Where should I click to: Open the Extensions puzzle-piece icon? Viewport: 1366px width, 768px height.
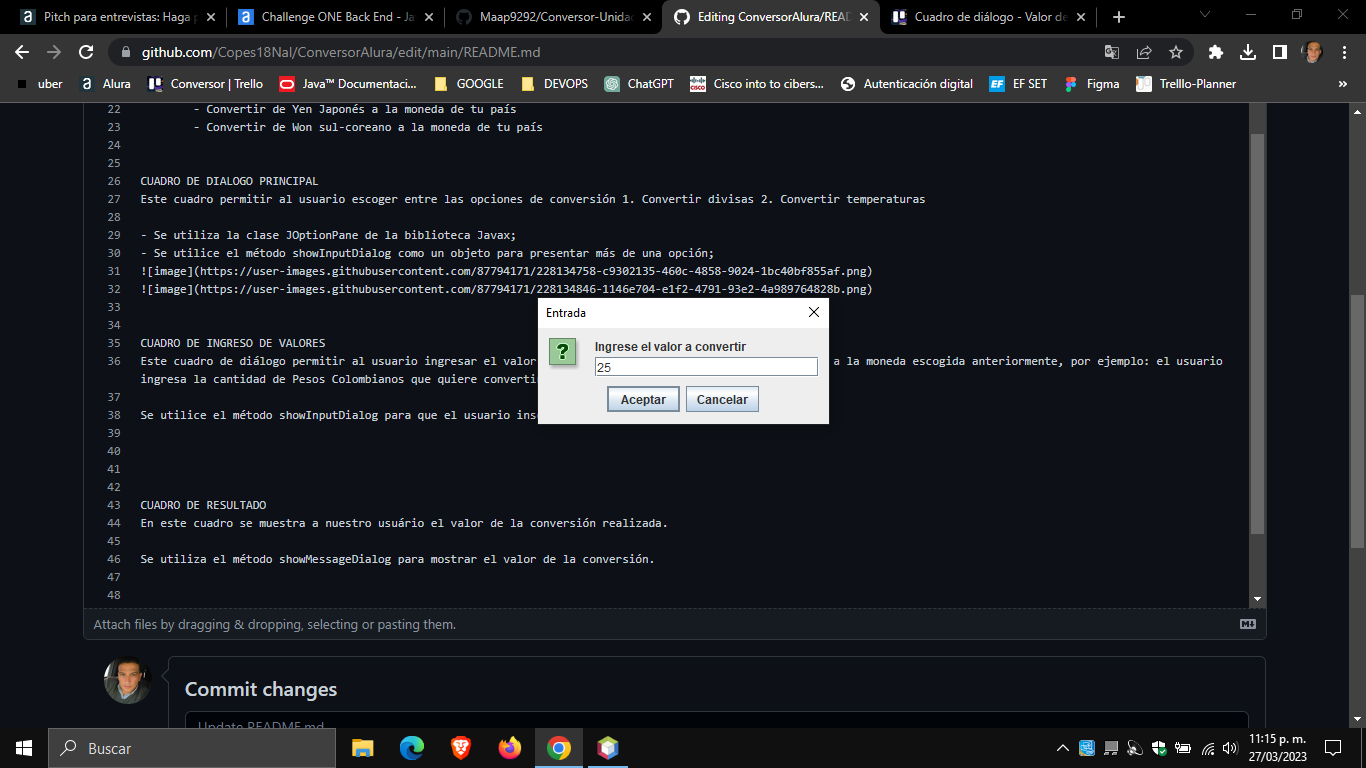tap(1216, 55)
